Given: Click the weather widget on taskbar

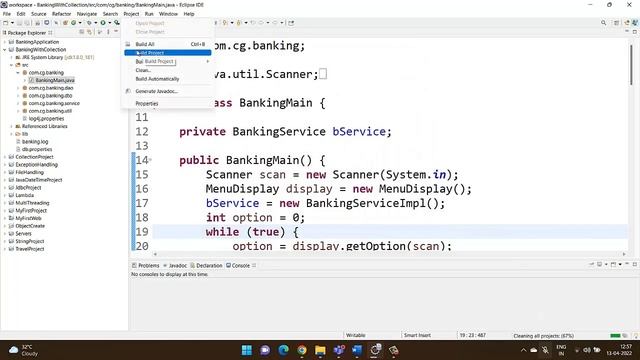Looking at the screenshot, I should pyautogui.click(x=24, y=350).
